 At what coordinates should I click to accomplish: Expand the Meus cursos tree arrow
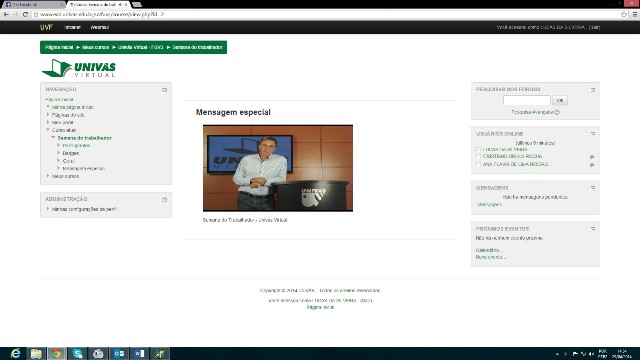(48, 176)
